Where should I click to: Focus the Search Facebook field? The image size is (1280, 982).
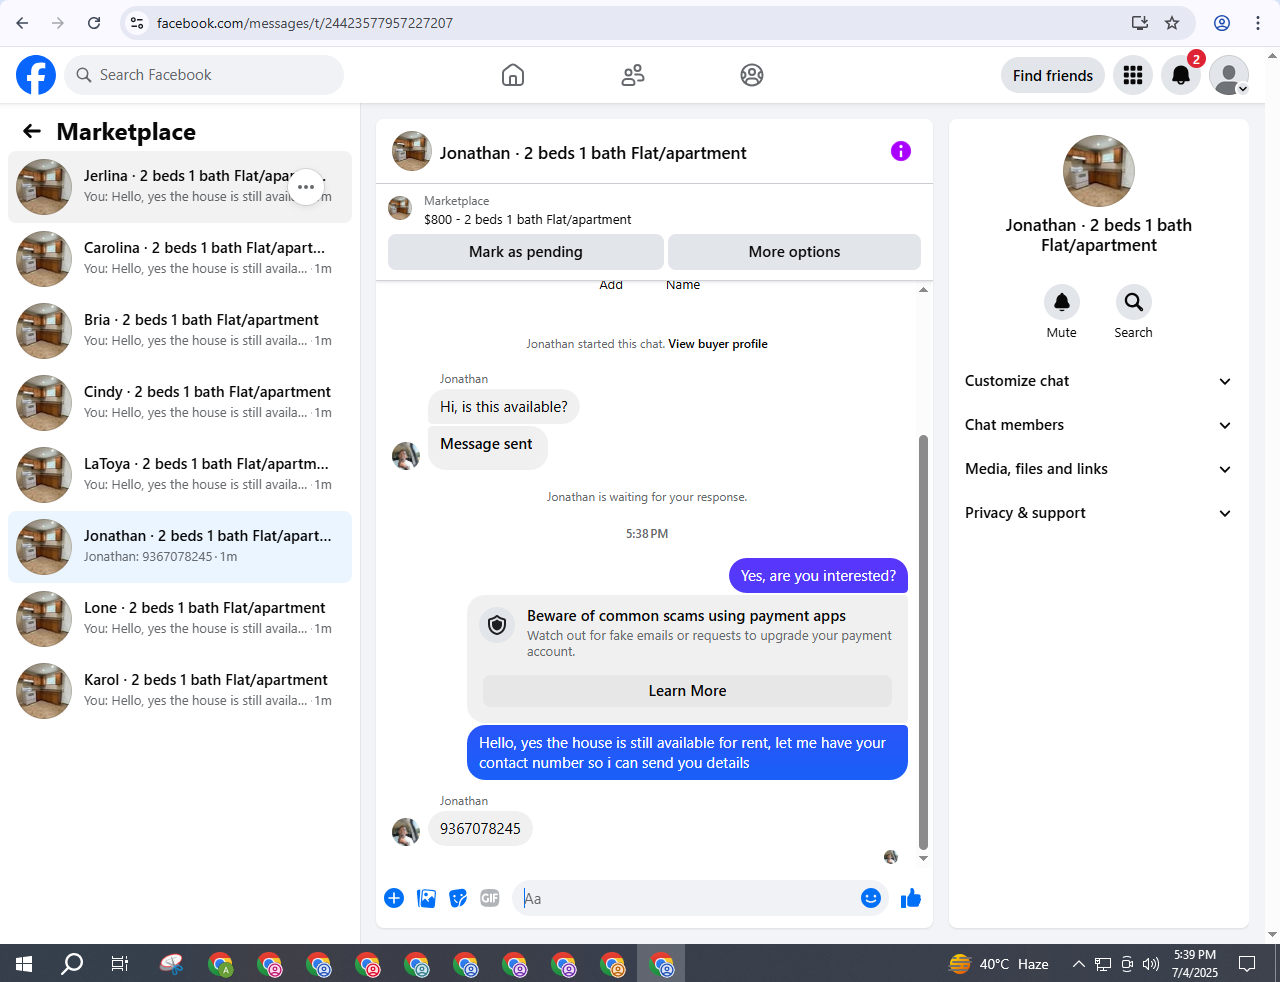[x=205, y=75]
